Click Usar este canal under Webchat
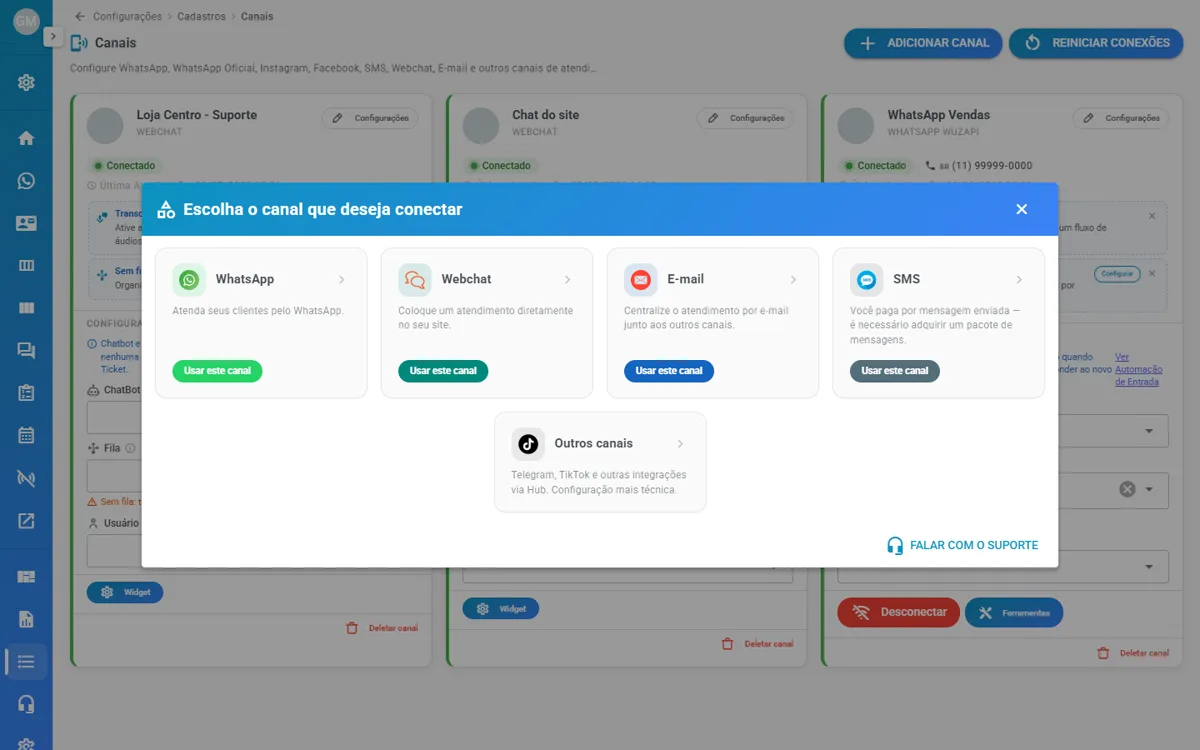The image size is (1200, 750). pyautogui.click(x=443, y=371)
